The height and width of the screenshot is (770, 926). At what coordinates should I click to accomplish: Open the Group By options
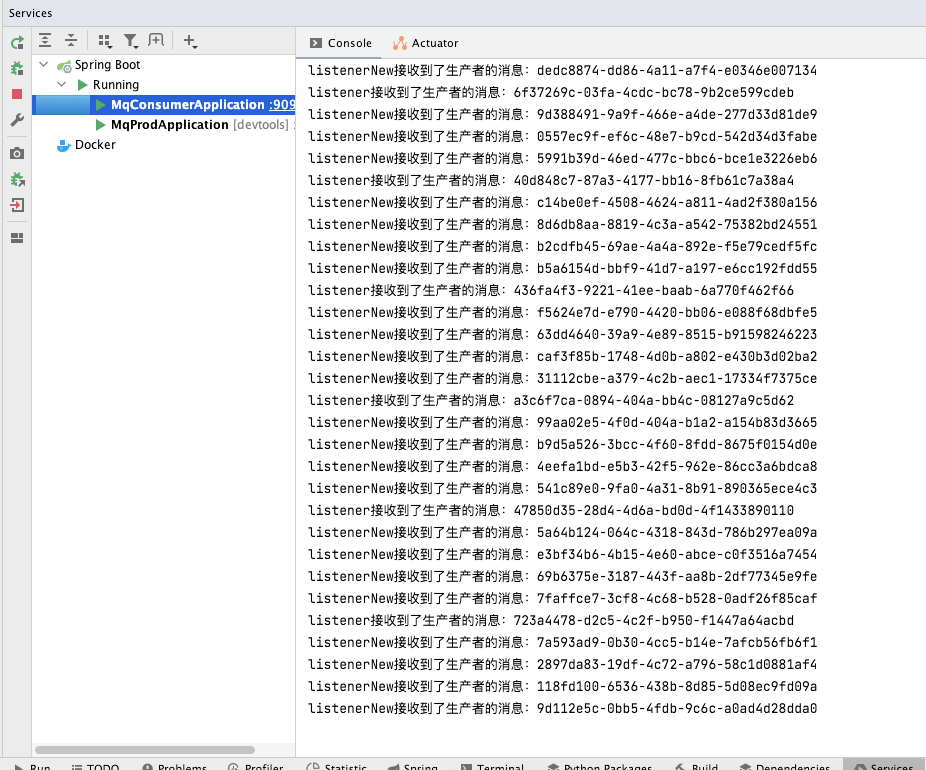tap(105, 40)
